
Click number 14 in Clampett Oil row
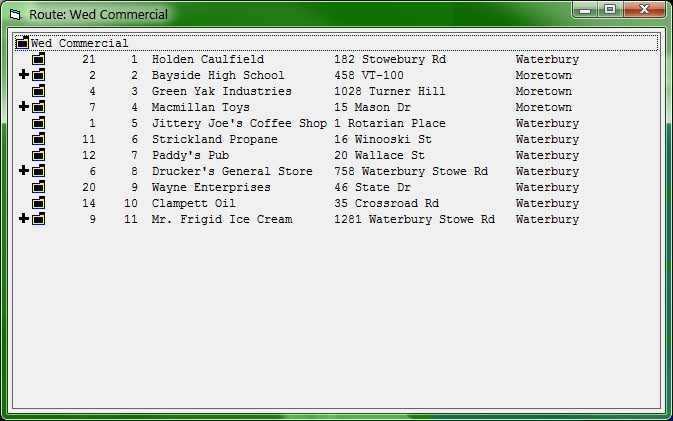coord(89,203)
